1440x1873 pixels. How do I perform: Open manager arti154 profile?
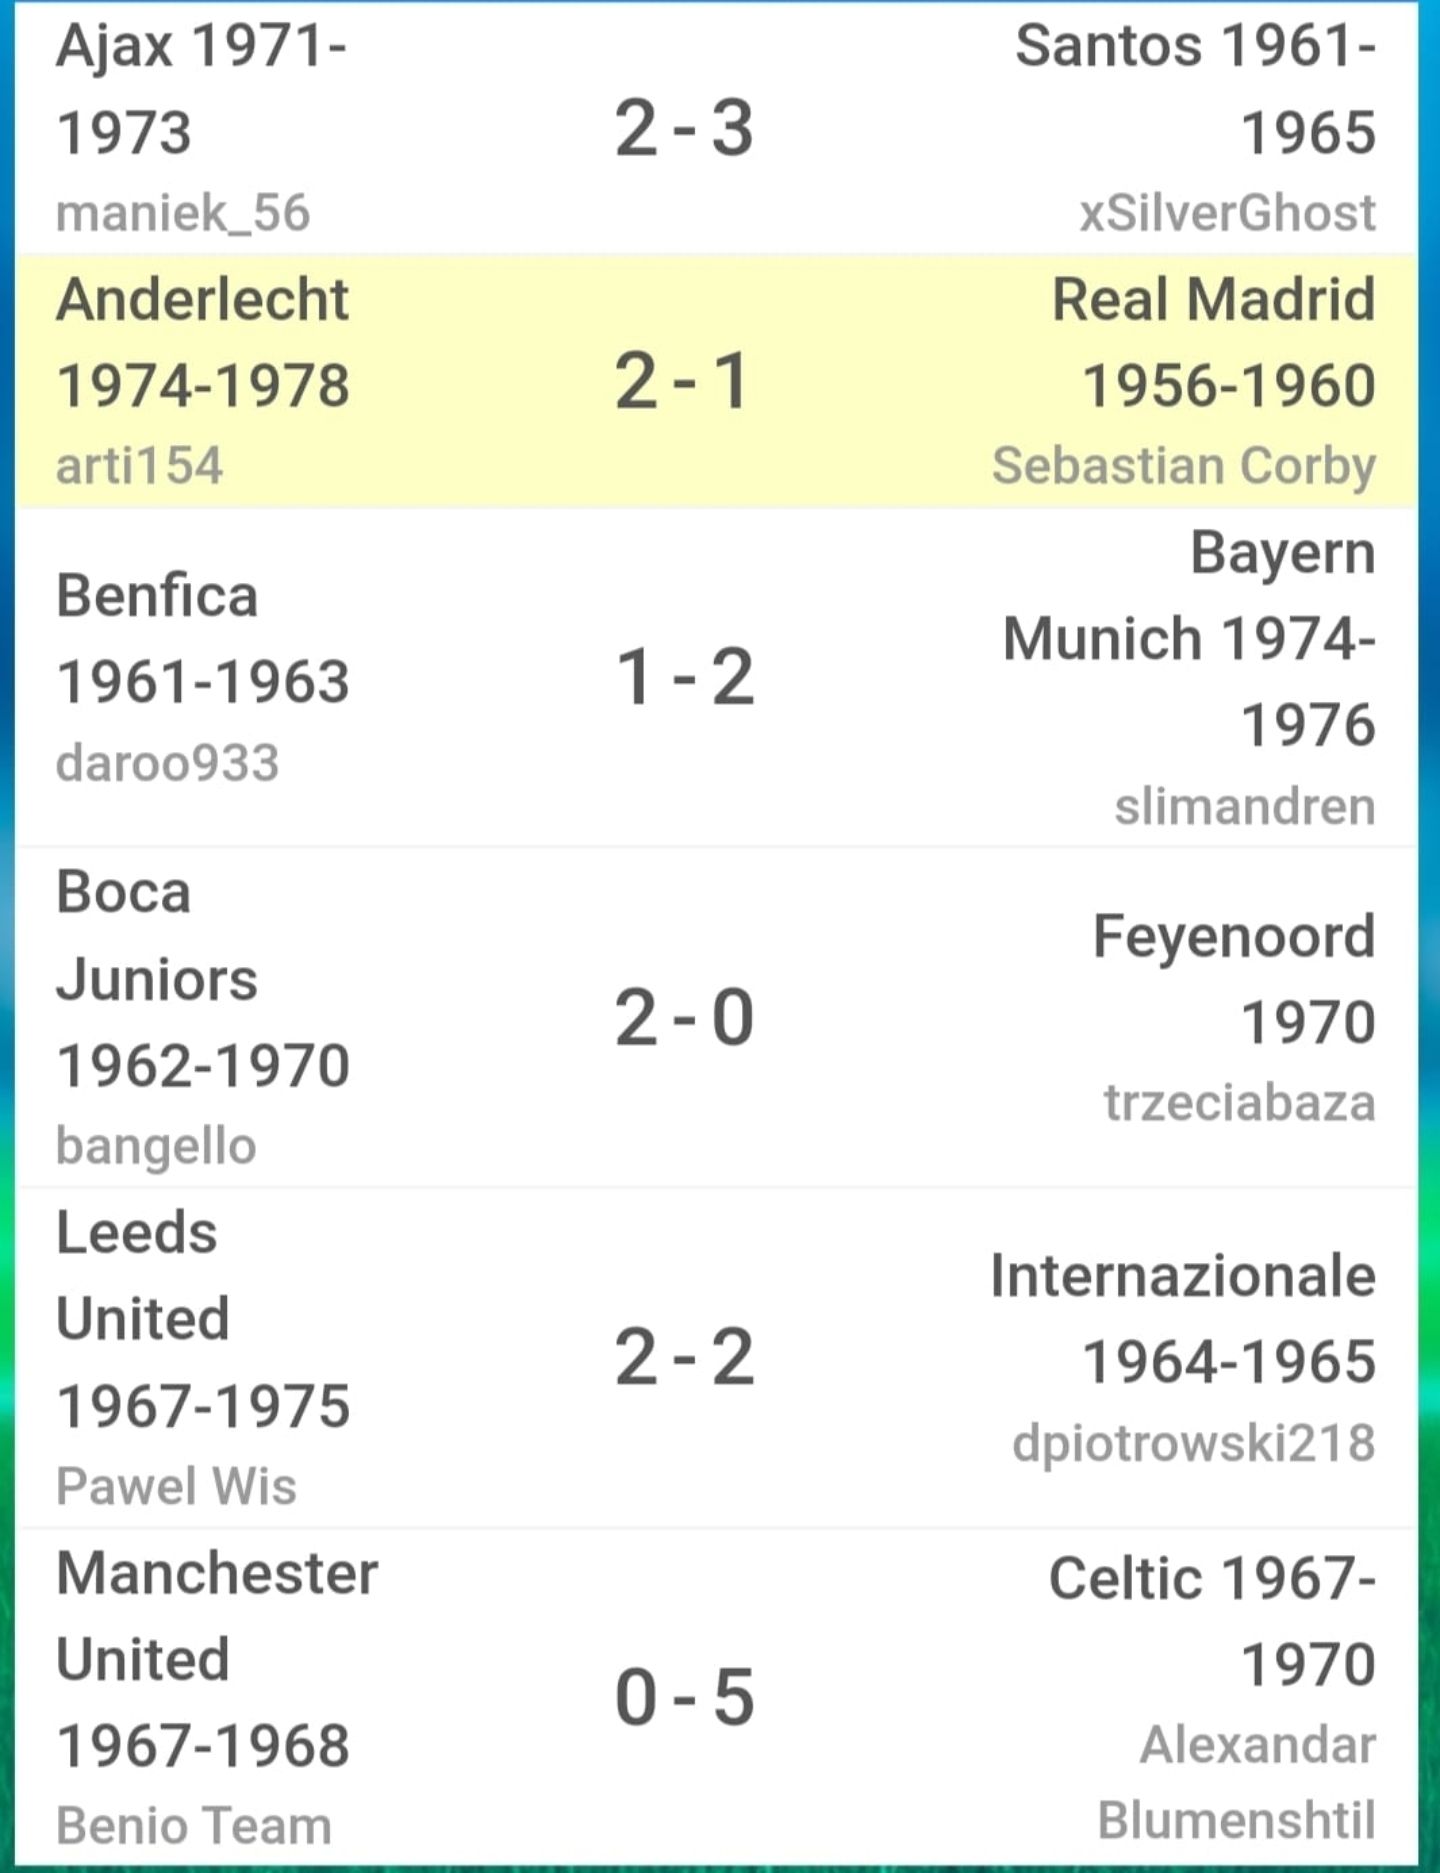tap(140, 466)
